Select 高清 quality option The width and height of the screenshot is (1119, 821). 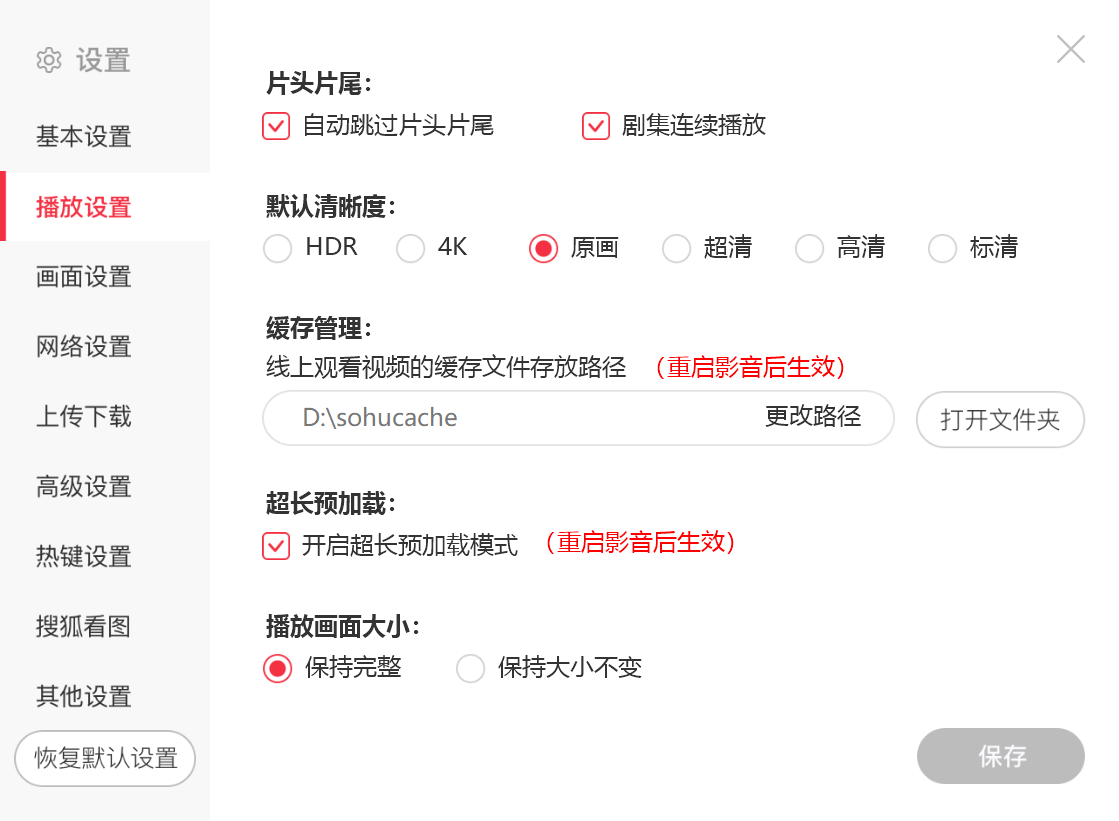809,248
